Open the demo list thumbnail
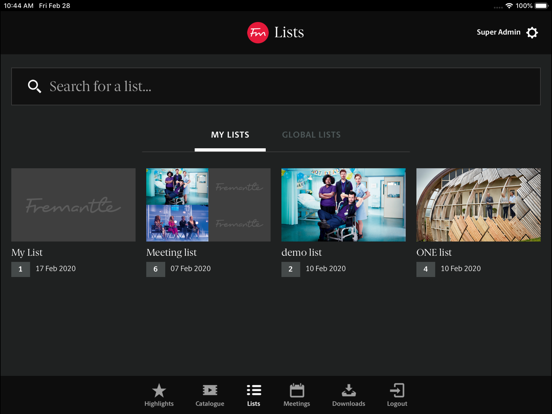This screenshot has height=414, width=552. [343, 205]
